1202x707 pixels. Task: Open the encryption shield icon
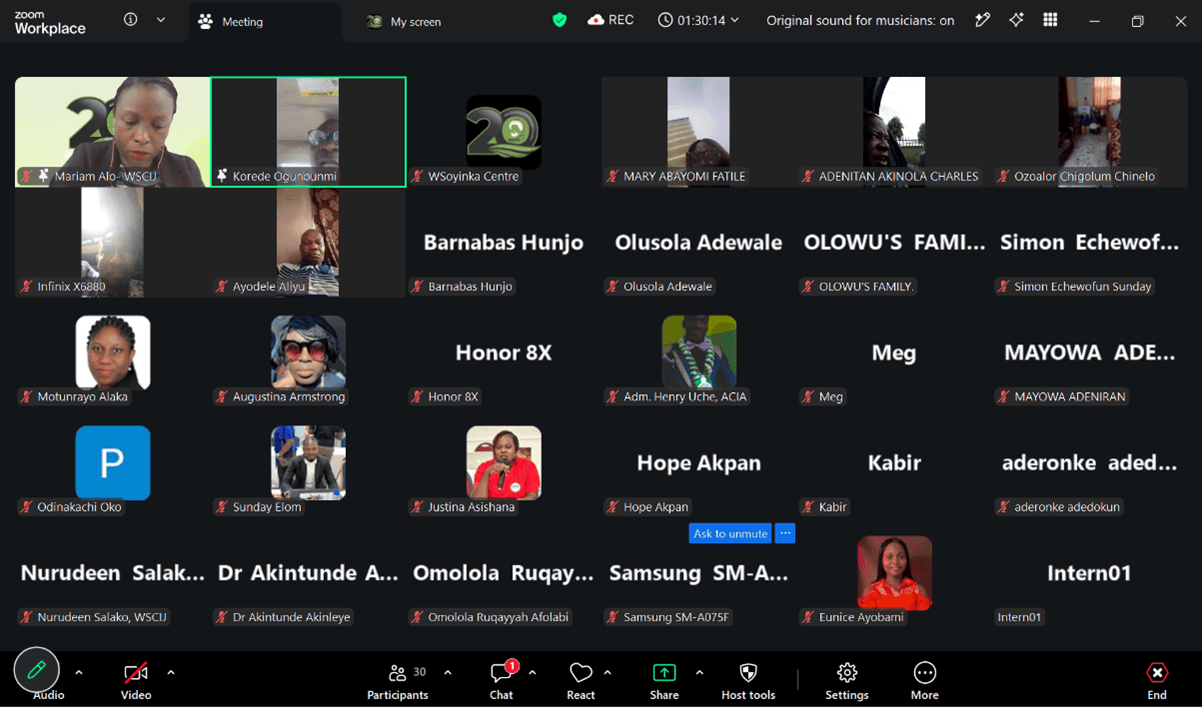click(x=560, y=20)
